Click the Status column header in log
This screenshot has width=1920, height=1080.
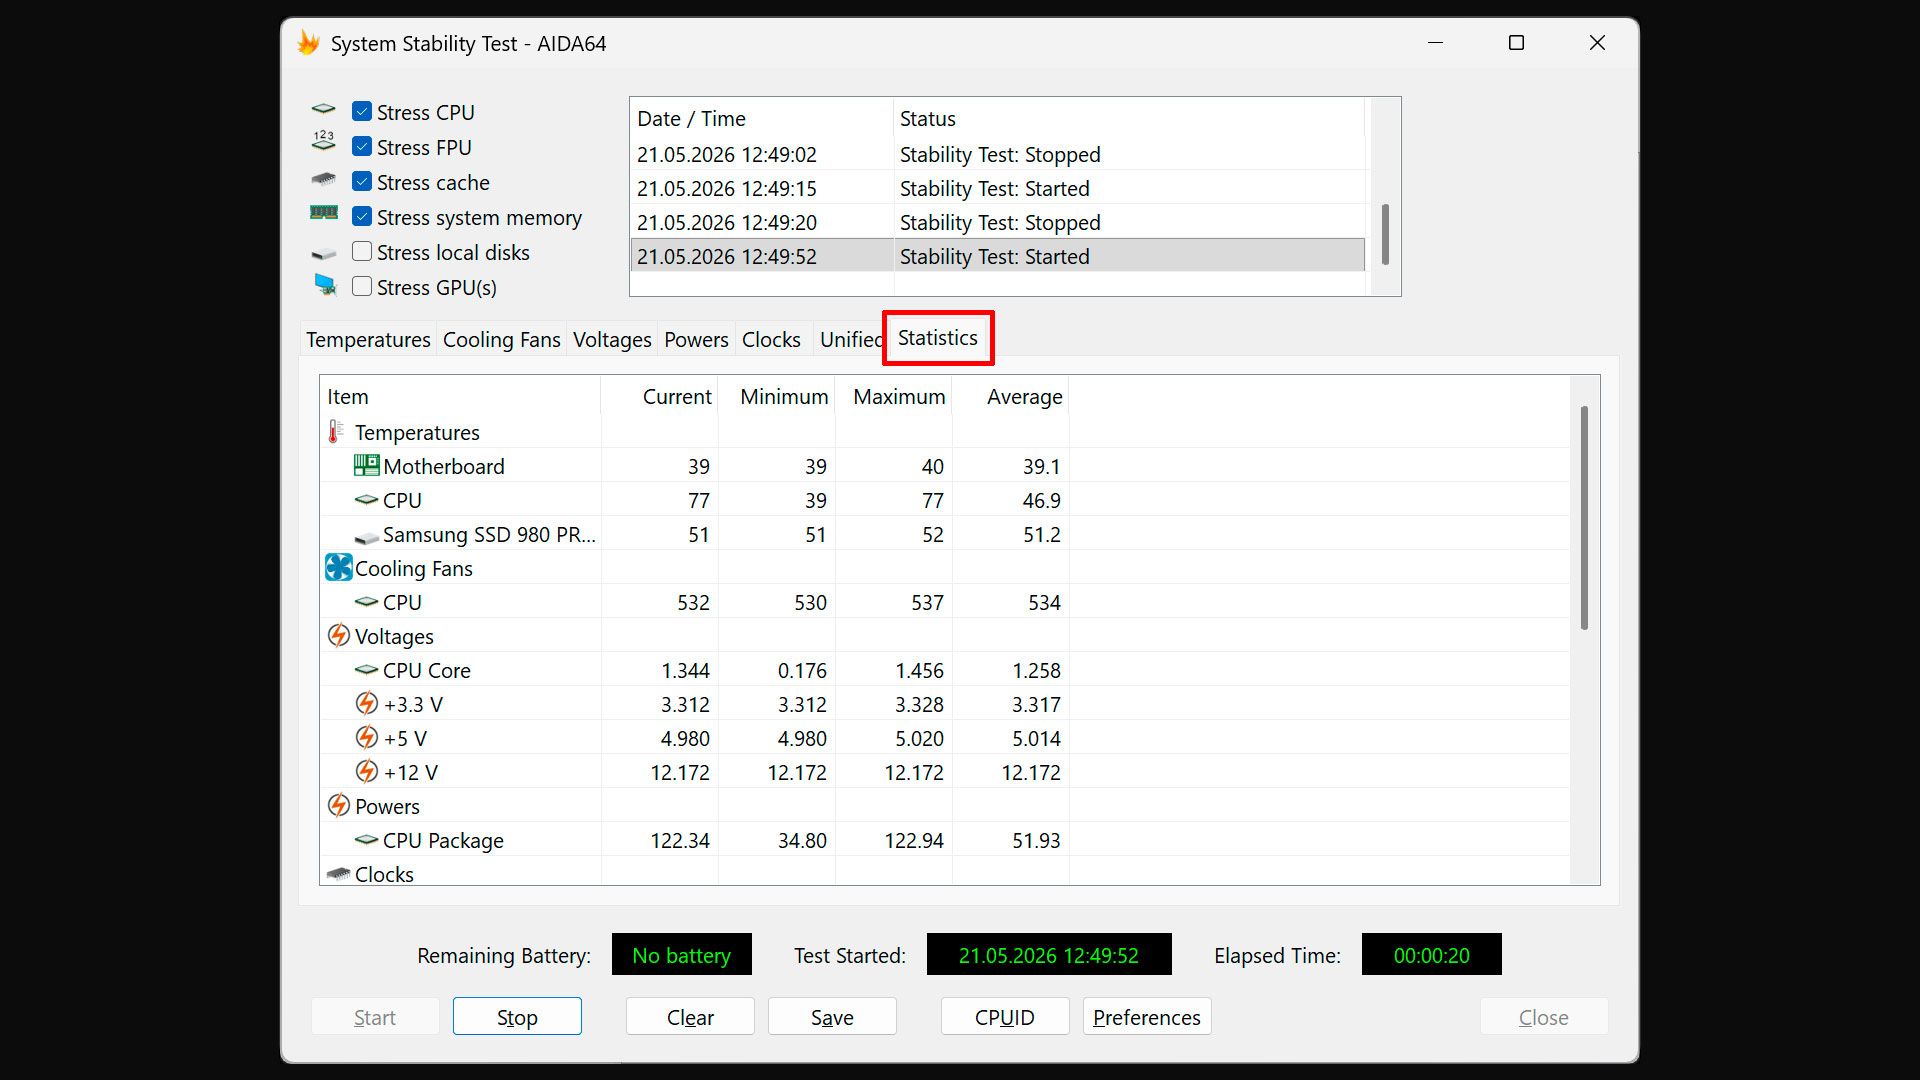click(1128, 118)
